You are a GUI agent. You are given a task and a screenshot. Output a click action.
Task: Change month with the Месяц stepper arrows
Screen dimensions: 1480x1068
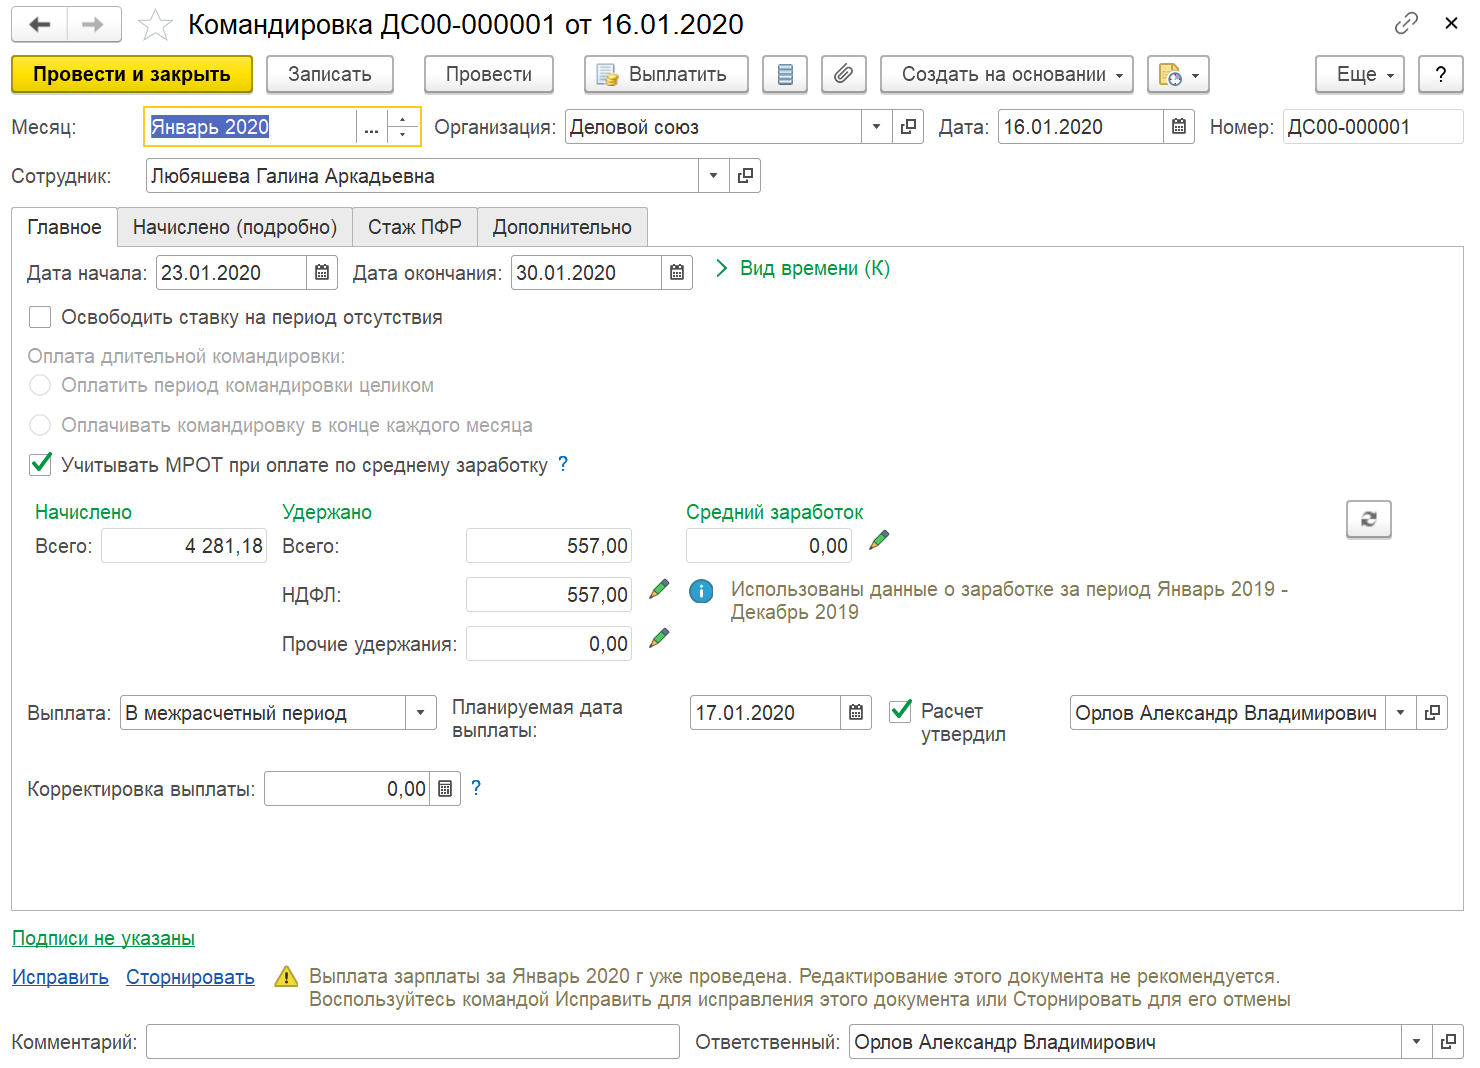[403, 127]
